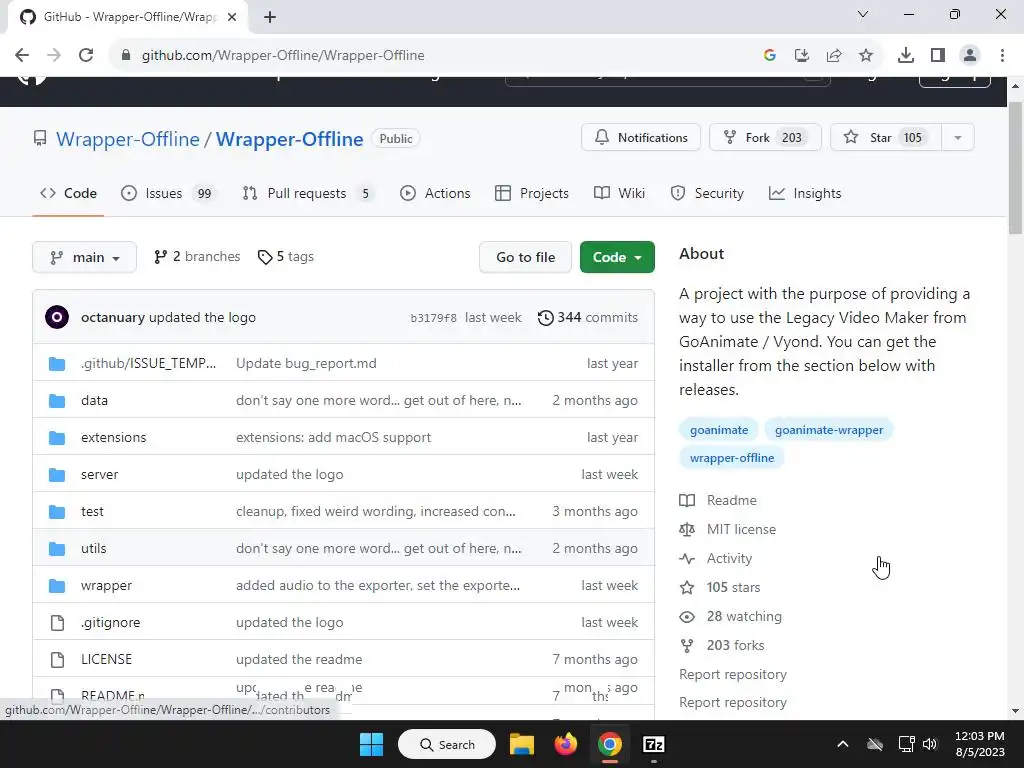This screenshot has height=768, width=1024.
Task: Open the tab search chevron
Action: click(x=863, y=14)
